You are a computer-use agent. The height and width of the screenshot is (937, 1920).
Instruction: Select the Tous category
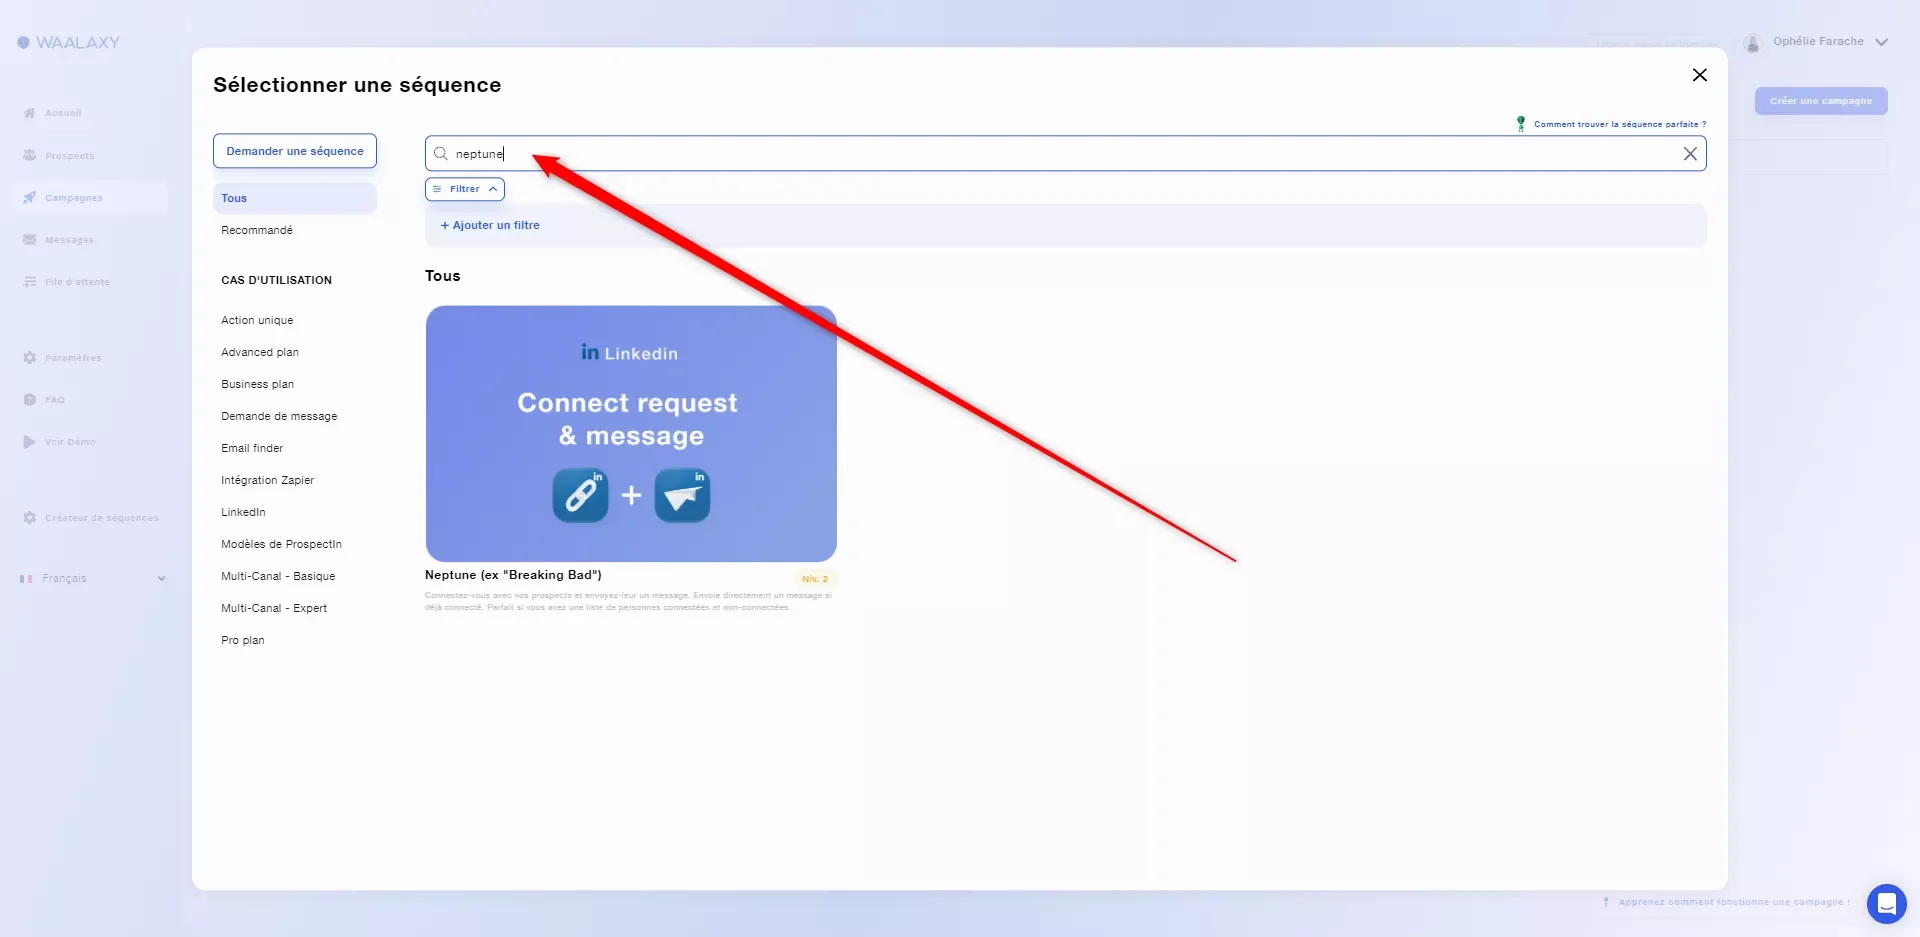pos(295,198)
